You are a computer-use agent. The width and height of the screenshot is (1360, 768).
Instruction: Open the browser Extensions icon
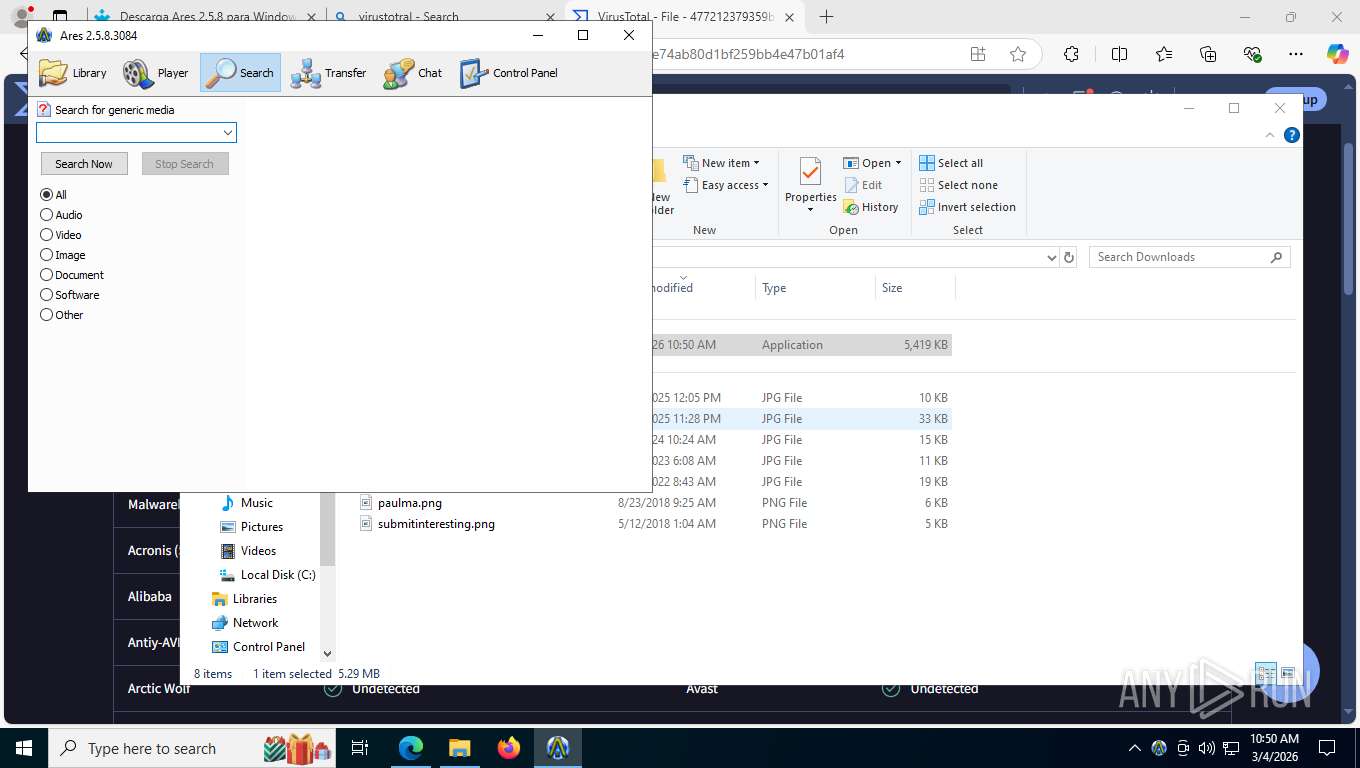pos(1071,54)
